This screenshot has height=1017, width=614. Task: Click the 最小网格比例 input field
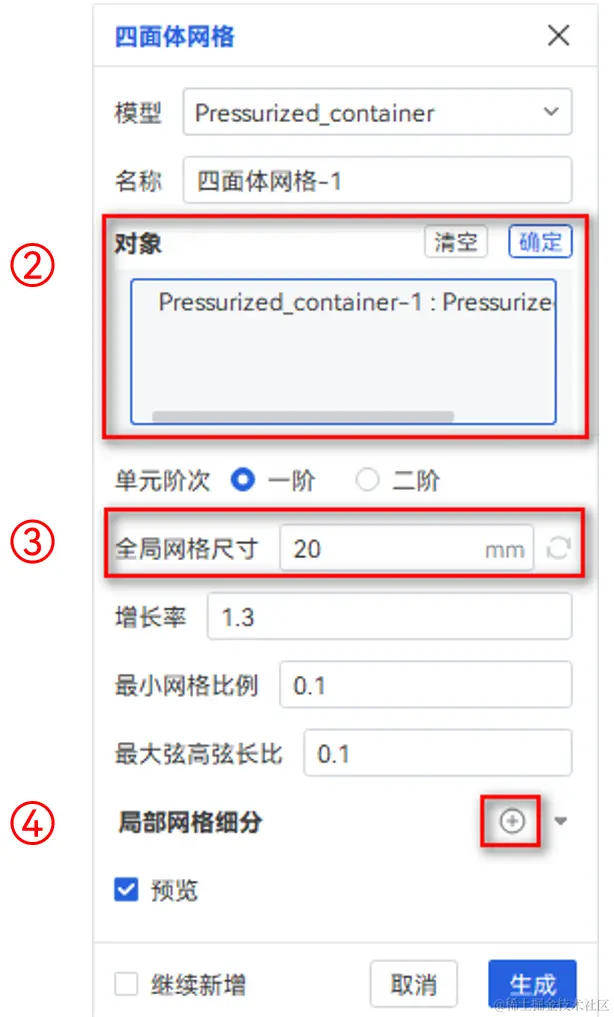point(426,684)
